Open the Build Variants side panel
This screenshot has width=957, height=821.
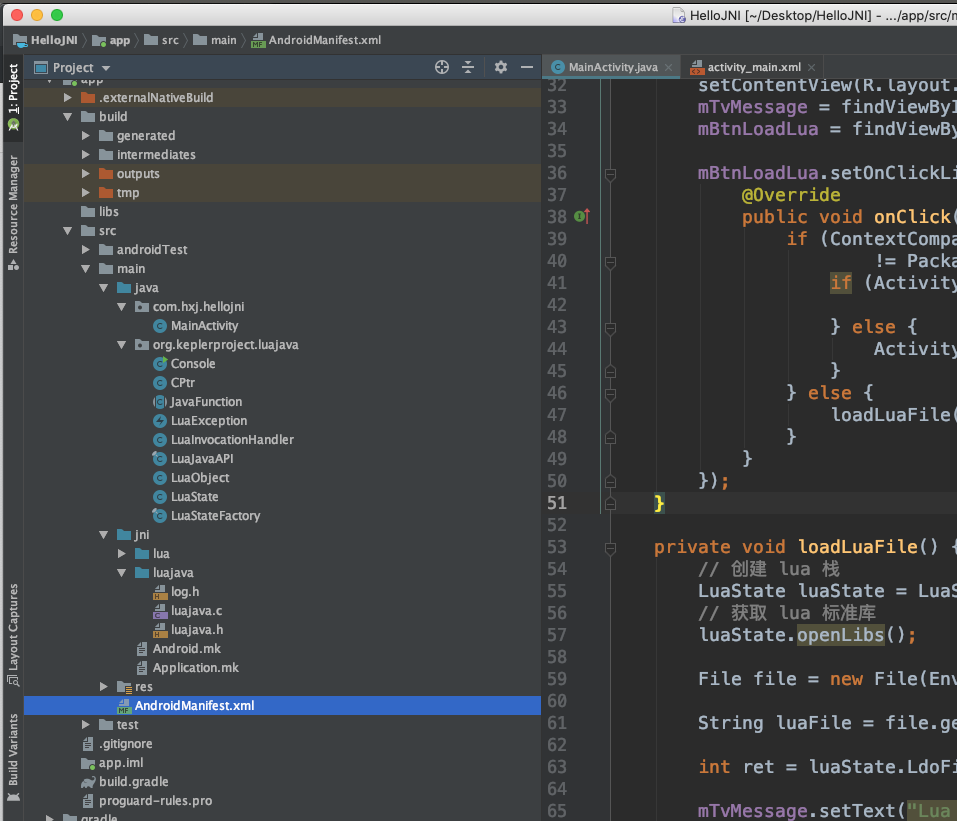coord(13,757)
